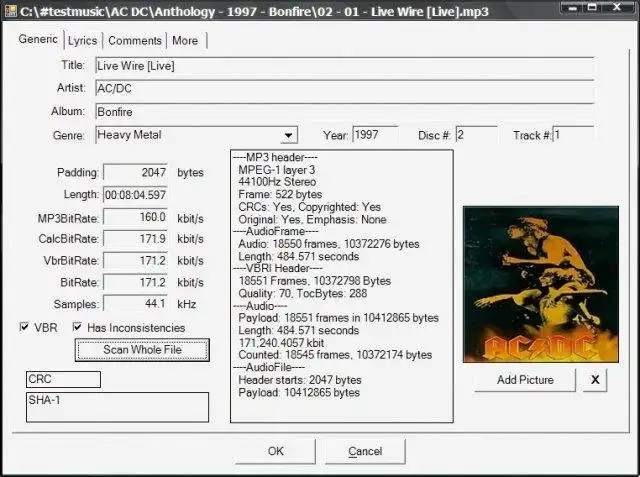Screen dimensions: 640x477
Task: Click the Length field 00:08:04.597
Action: [x=135, y=195]
